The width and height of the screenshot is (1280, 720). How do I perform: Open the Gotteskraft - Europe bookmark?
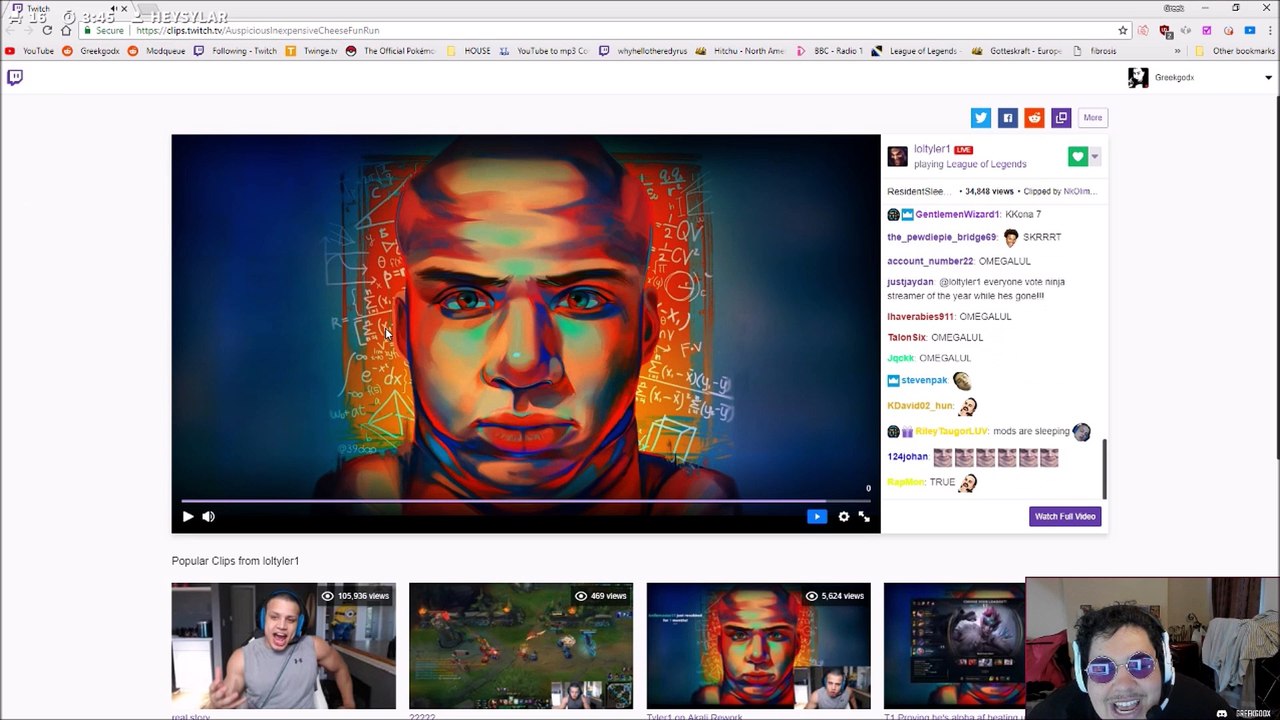pos(1017,51)
